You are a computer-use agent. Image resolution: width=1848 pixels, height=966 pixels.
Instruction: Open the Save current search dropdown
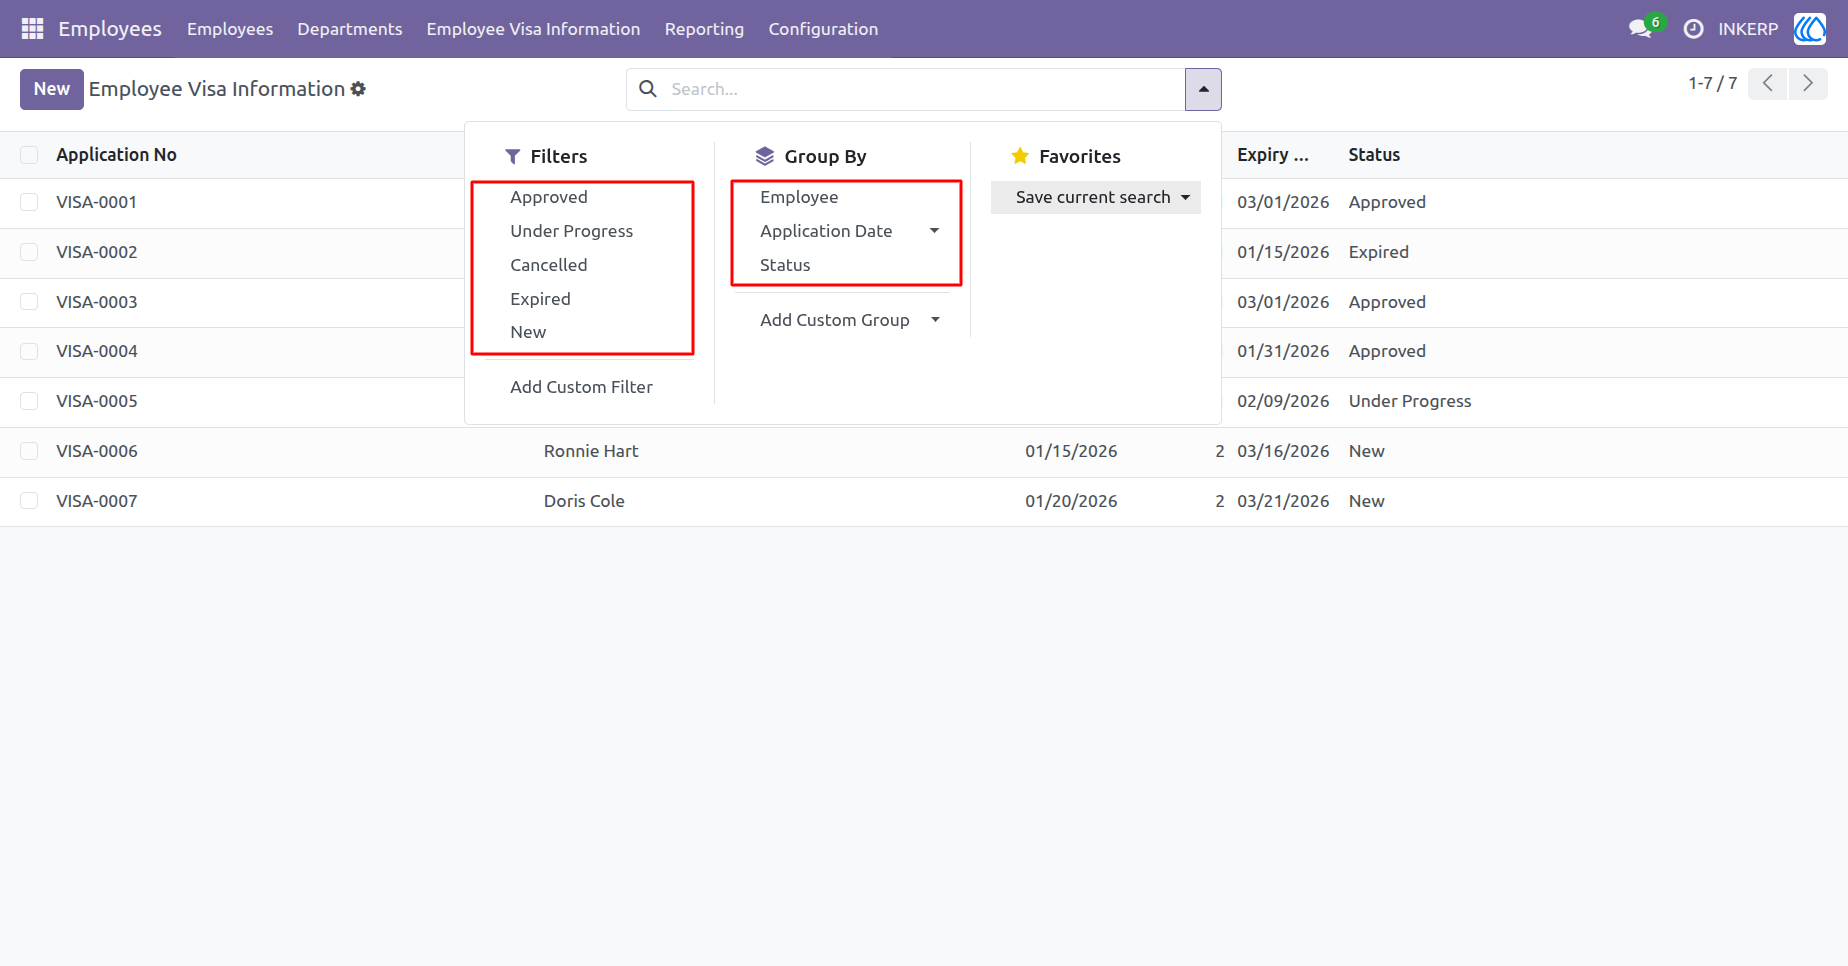[1096, 197]
